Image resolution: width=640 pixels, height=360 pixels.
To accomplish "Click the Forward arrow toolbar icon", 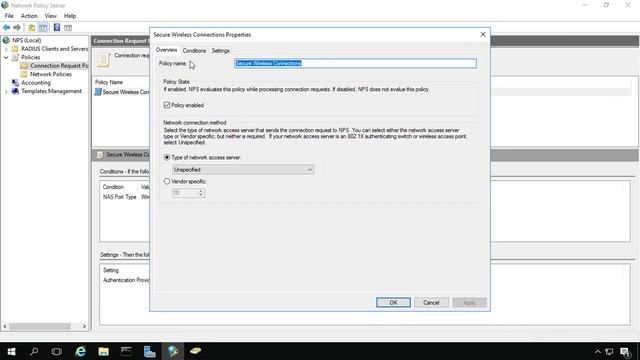I will 17,27.
